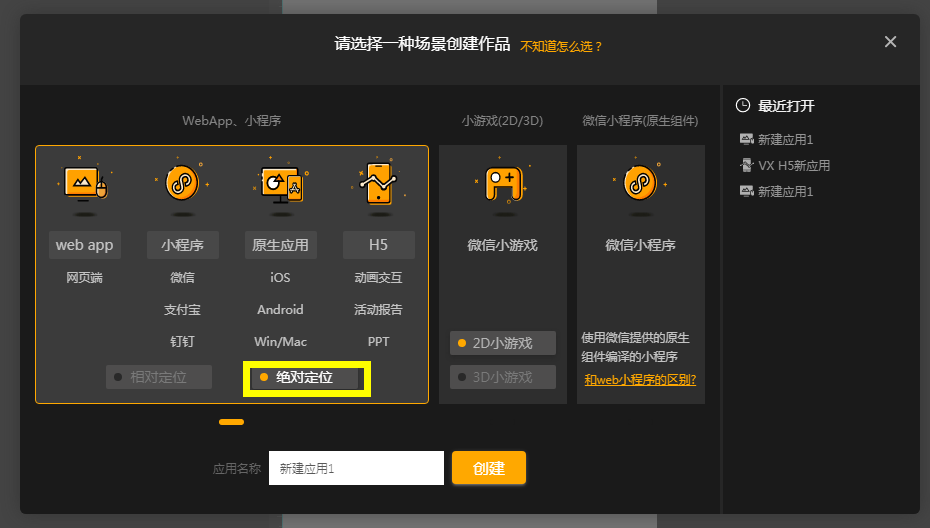Click the 小游戏(2D/3D) heading
Image resolution: width=930 pixels, height=528 pixels.
(502, 120)
